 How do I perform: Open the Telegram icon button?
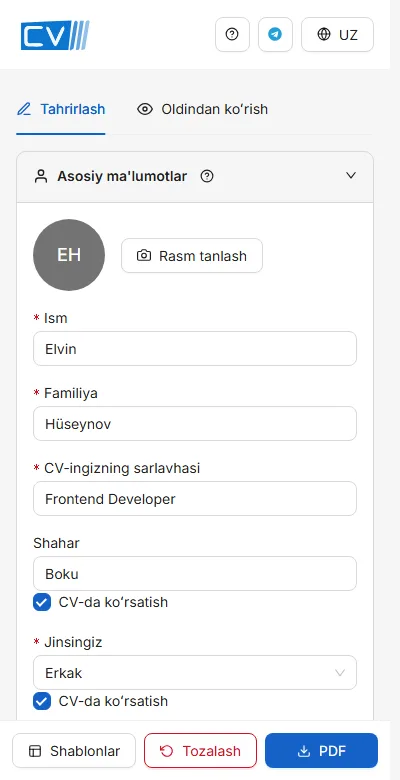click(275, 34)
